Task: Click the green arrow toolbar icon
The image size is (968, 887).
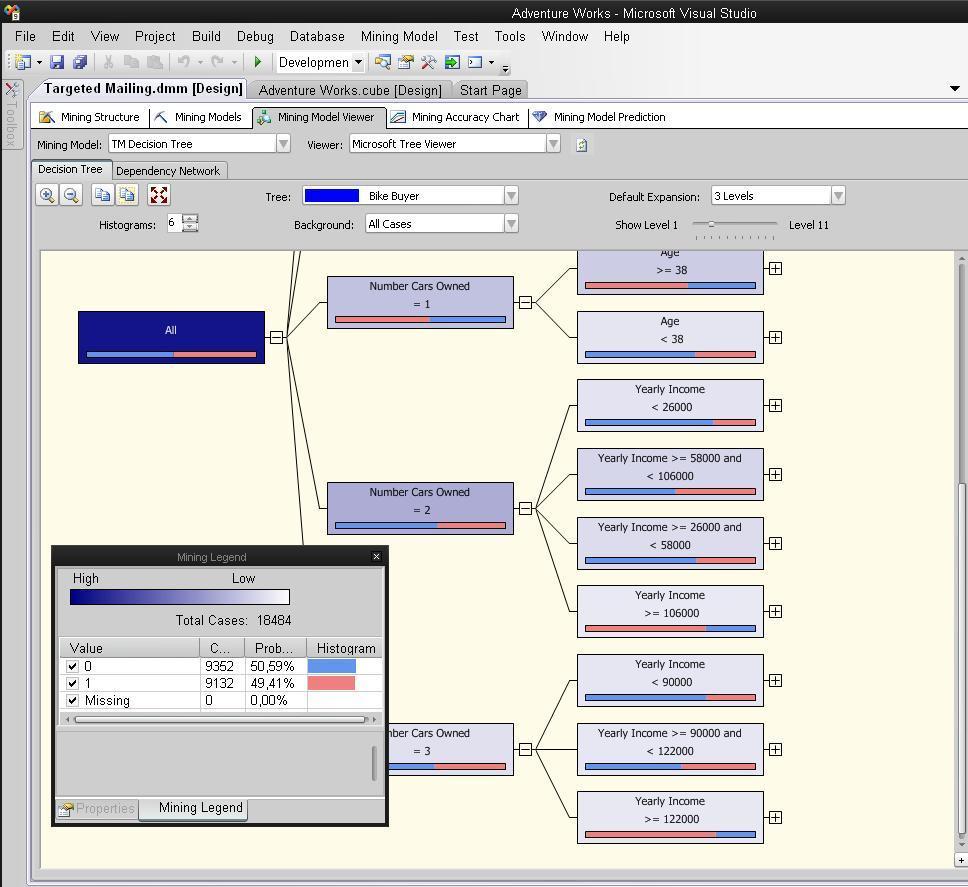Action: coord(452,62)
